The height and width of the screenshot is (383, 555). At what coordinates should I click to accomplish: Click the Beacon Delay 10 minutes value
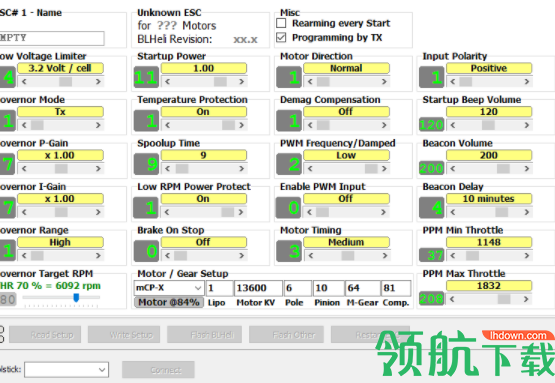[x=489, y=199]
